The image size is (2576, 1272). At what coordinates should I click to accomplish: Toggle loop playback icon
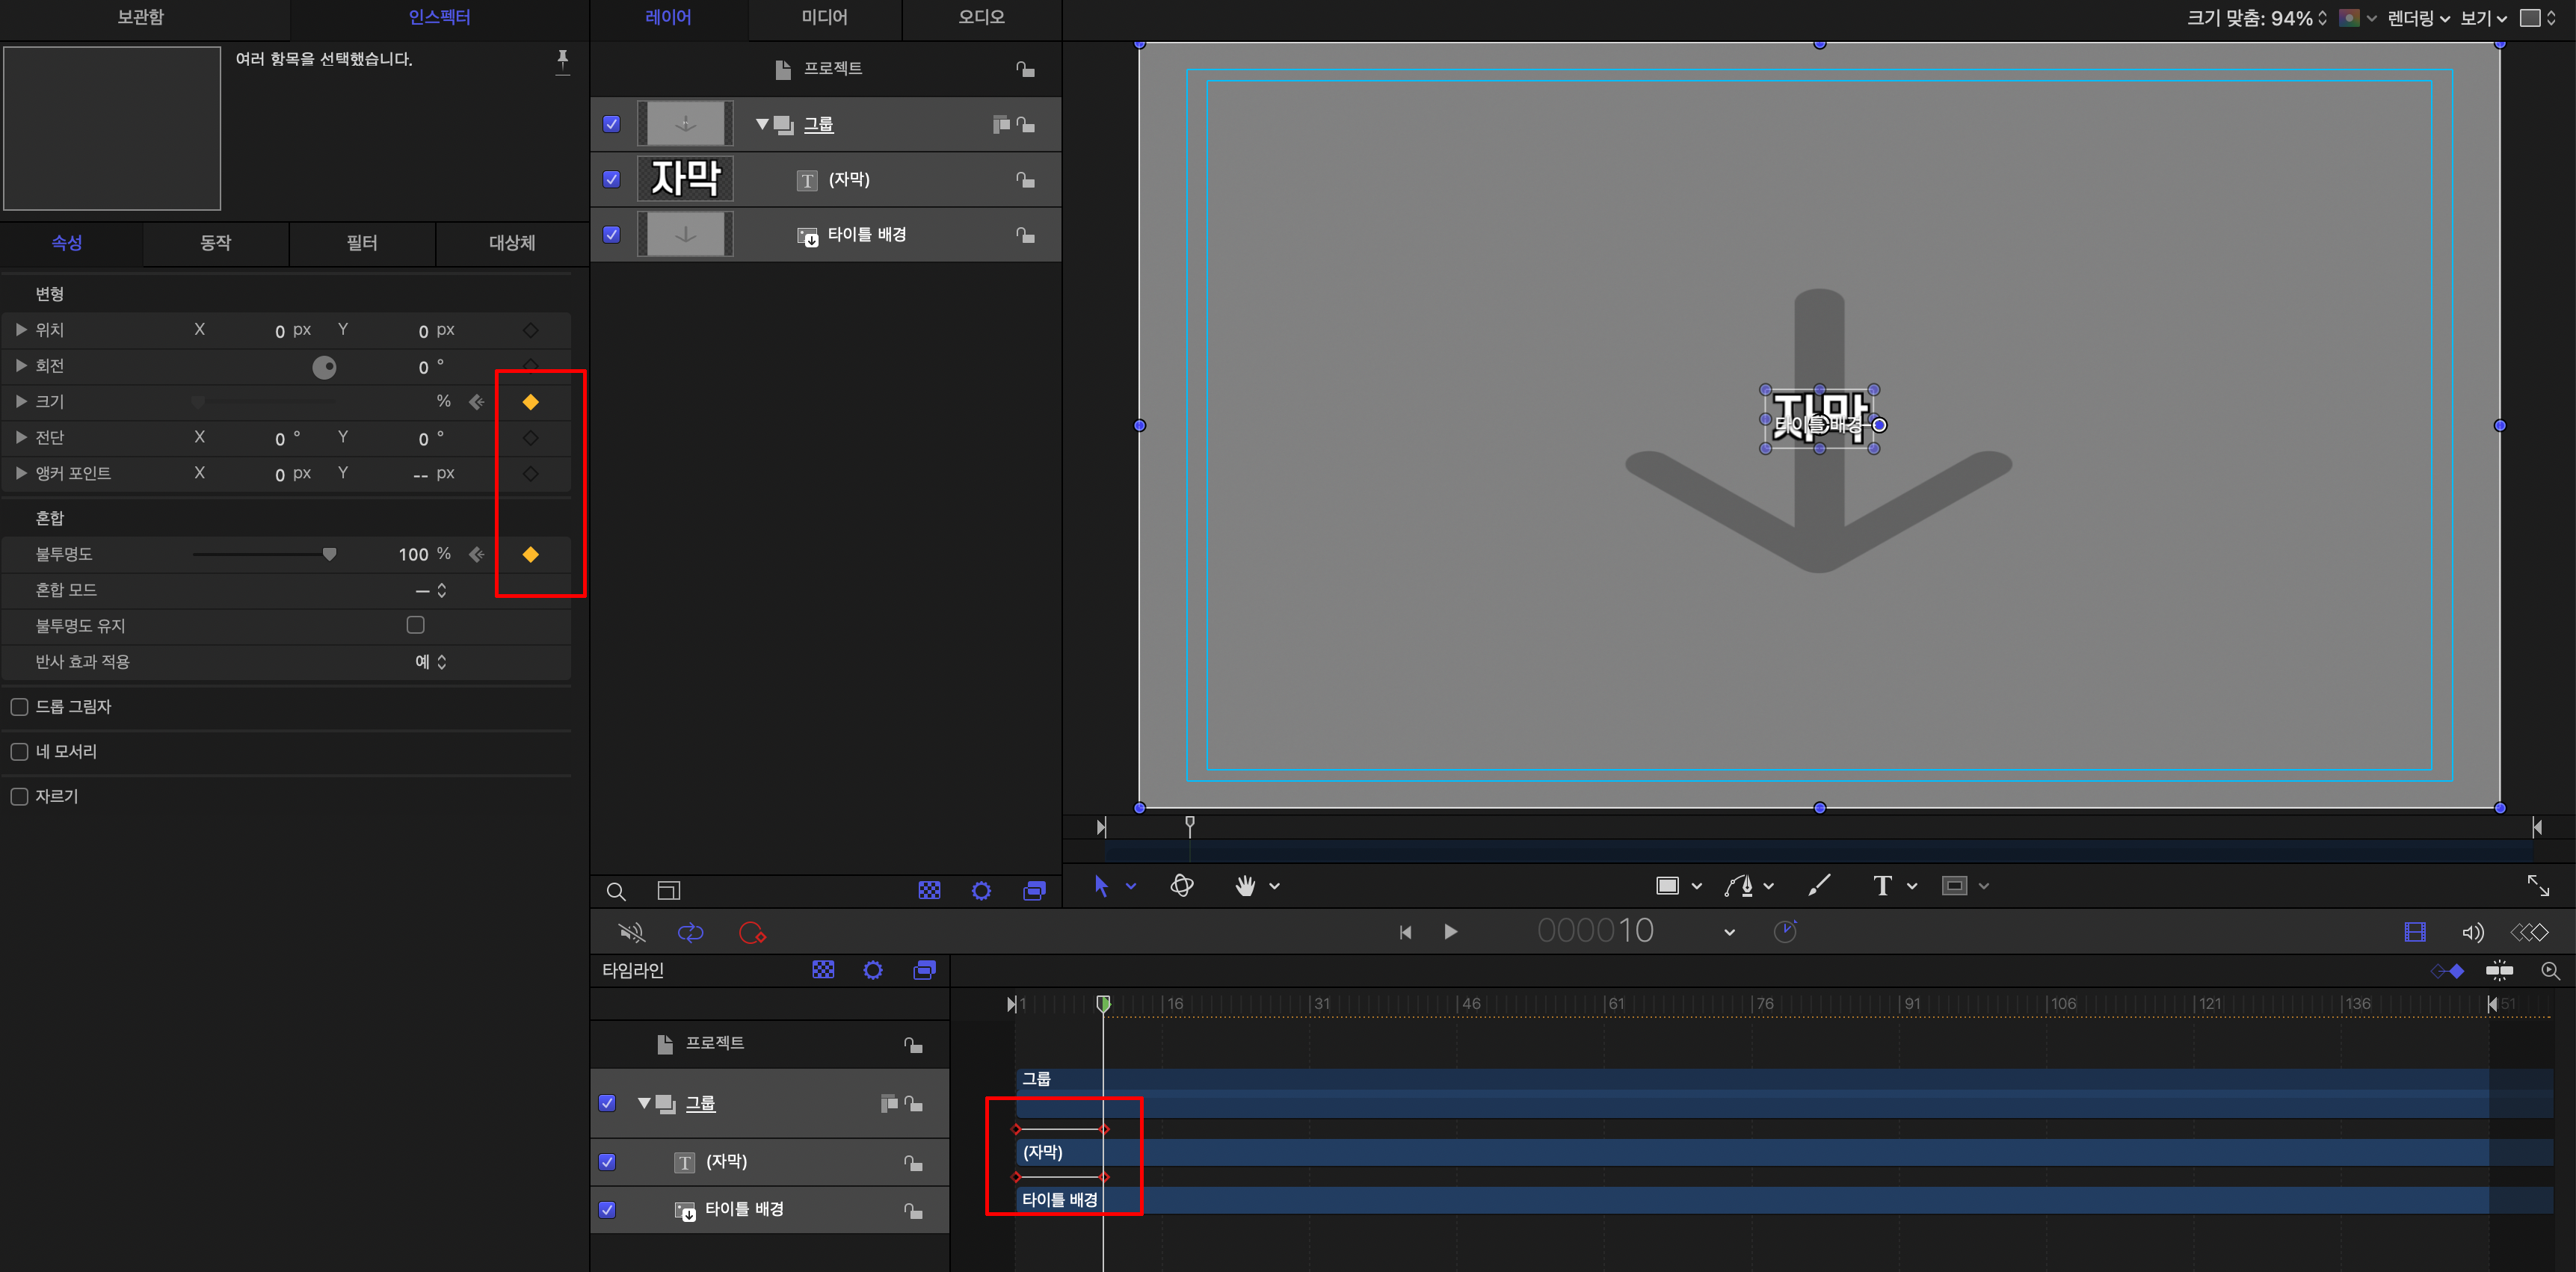pyautogui.click(x=690, y=933)
